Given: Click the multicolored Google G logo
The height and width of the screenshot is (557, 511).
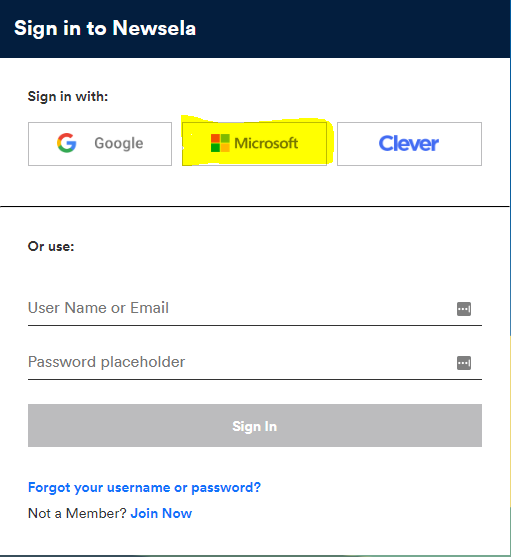Looking at the screenshot, I should pos(67,143).
